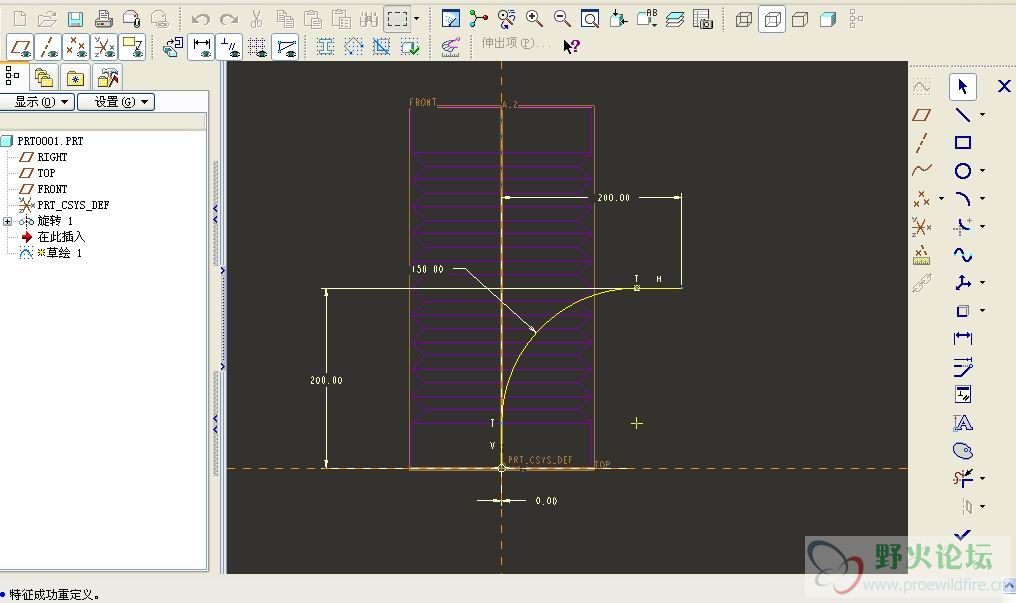1016x603 pixels.
Task: Select the Hidden line display icon
Action: pyautogui.click(x=772, y=19)
